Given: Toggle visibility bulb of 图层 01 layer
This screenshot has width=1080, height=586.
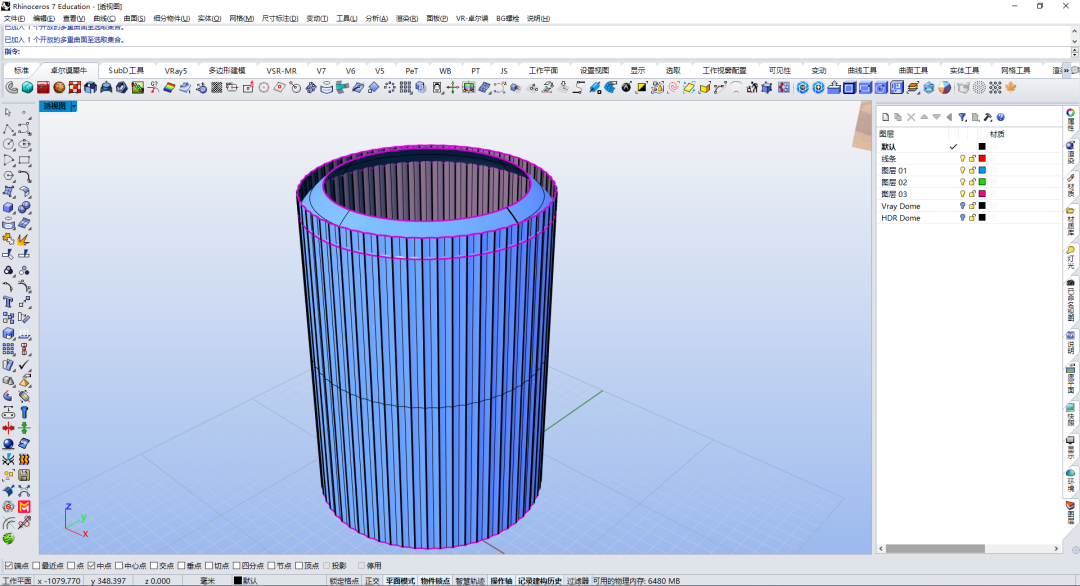Looking at the screenshot, I should point(962,170).
